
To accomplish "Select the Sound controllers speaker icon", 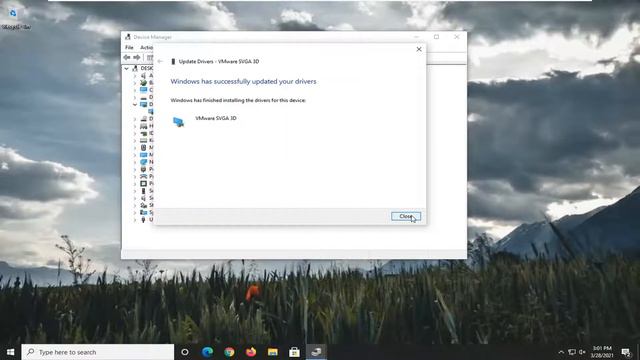I will pos(143,198).
